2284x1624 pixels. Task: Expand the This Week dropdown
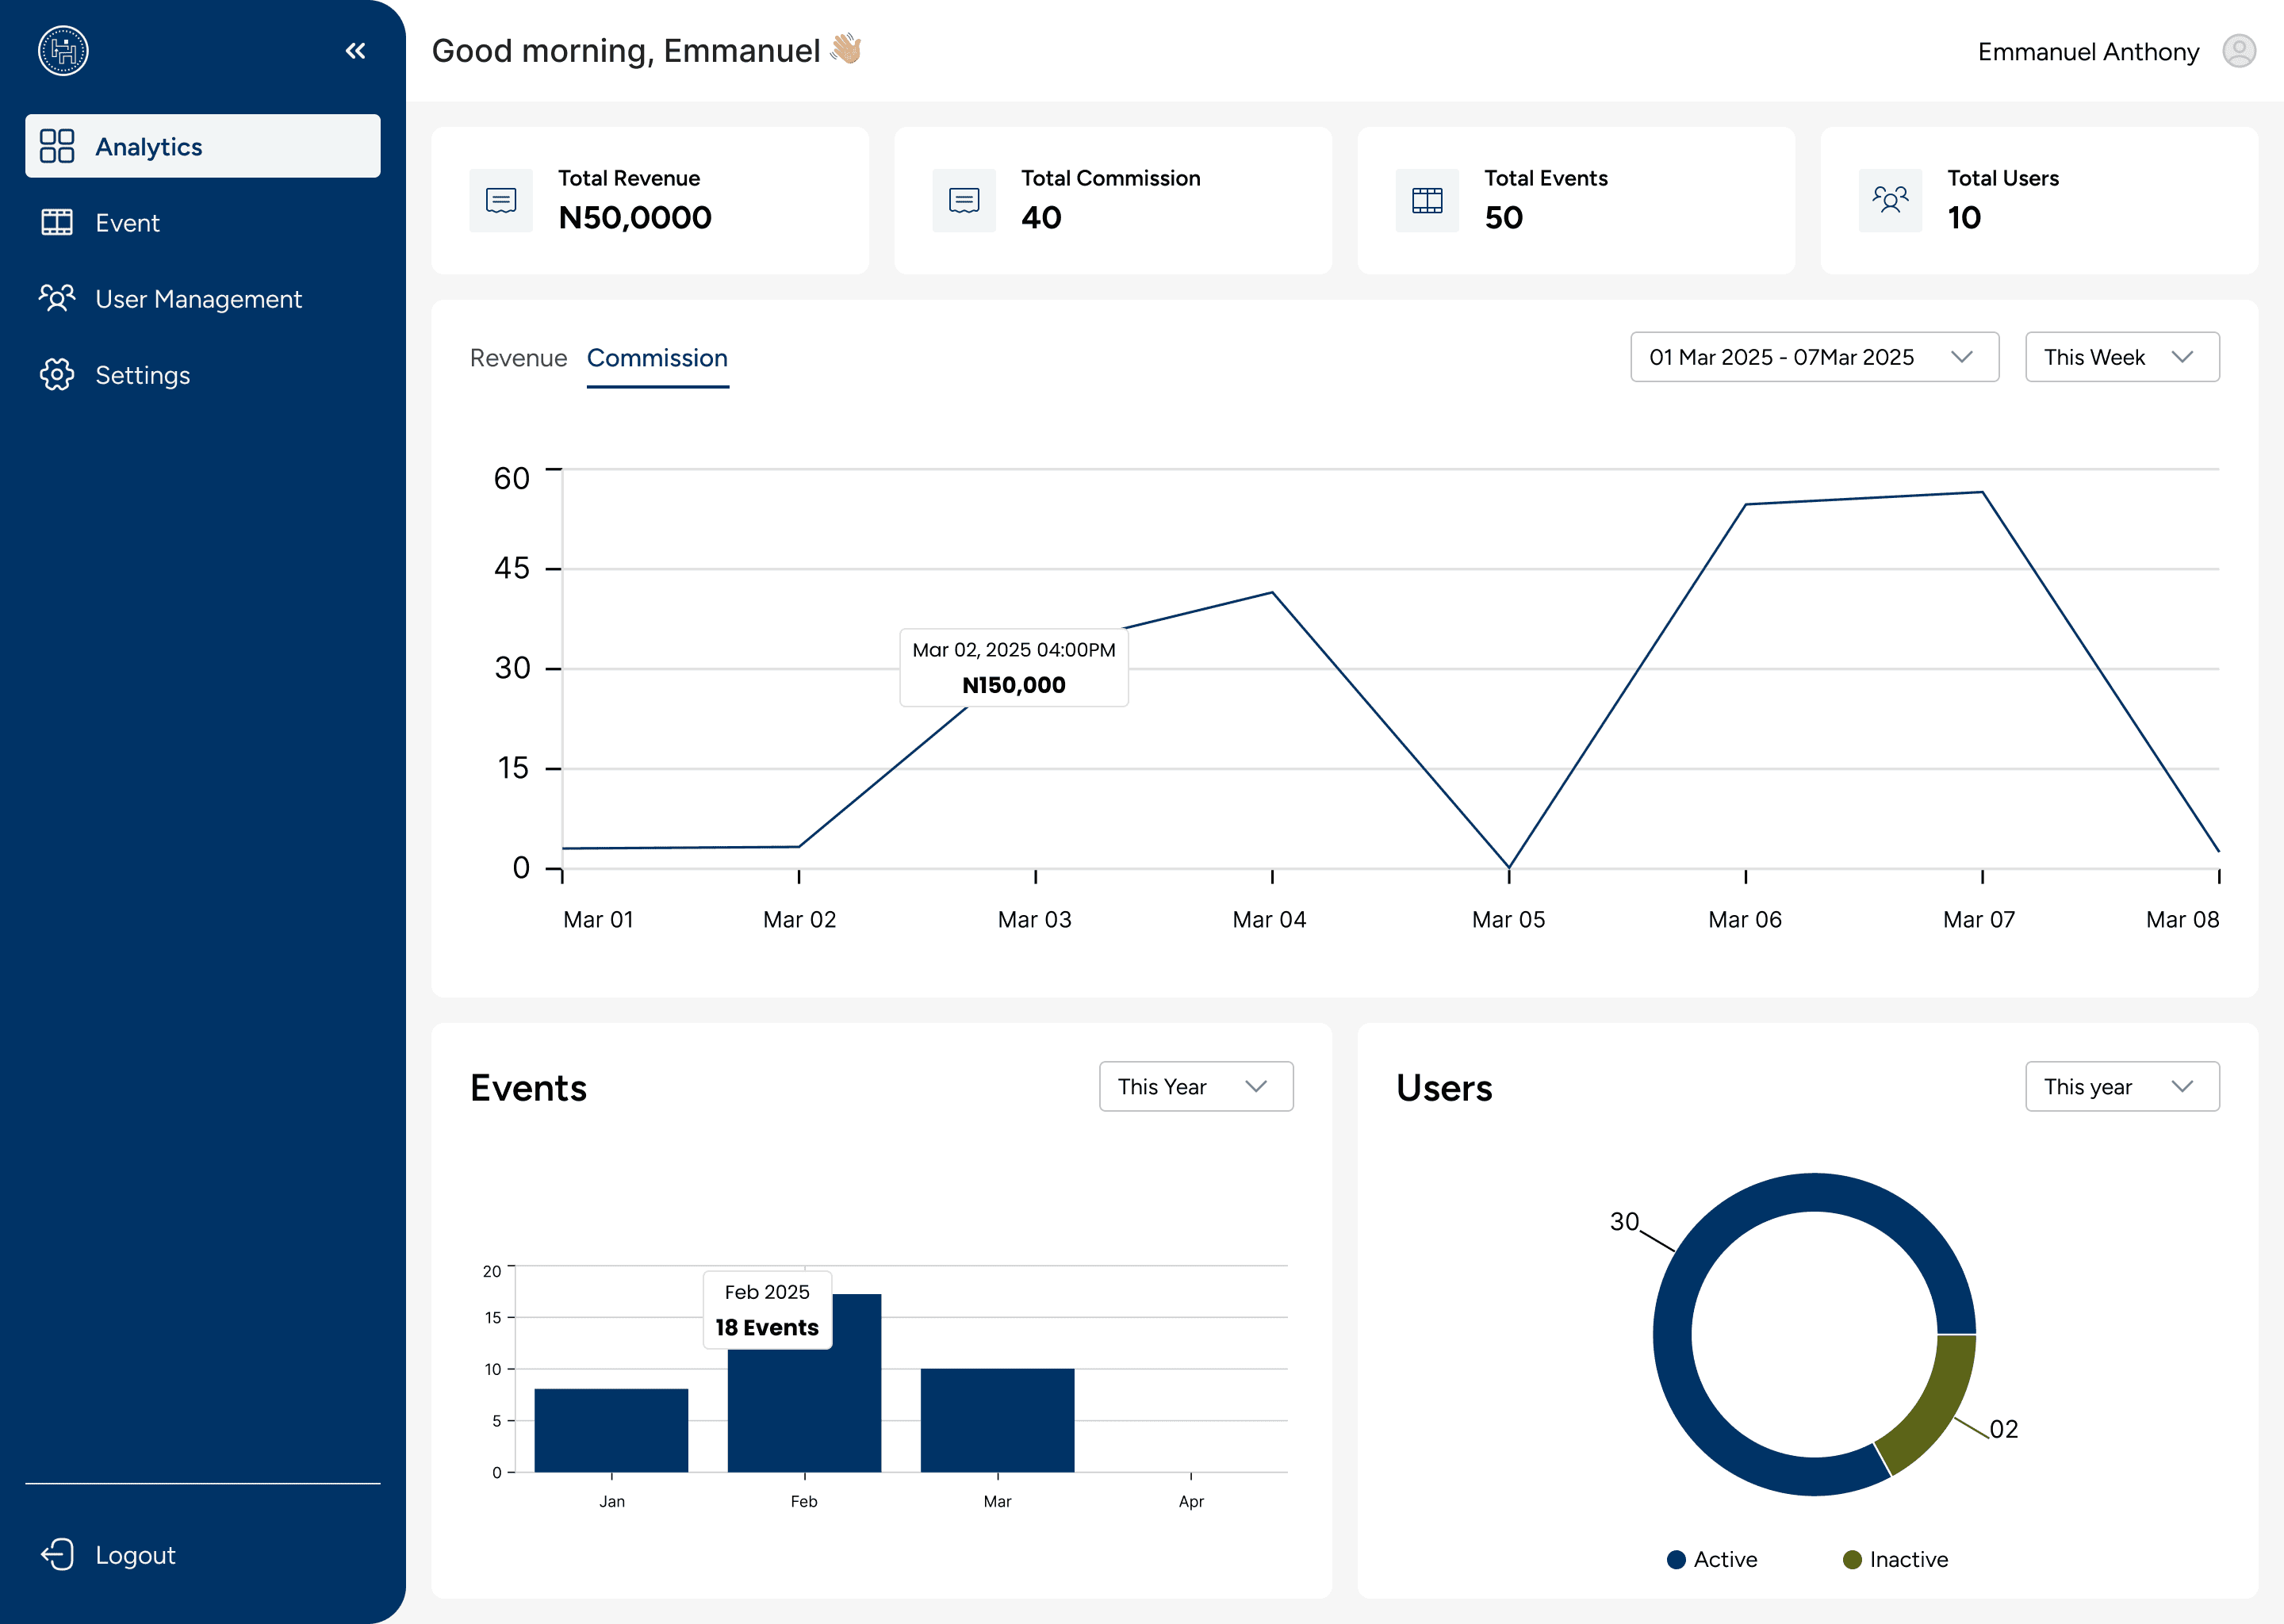point(2122,357)
